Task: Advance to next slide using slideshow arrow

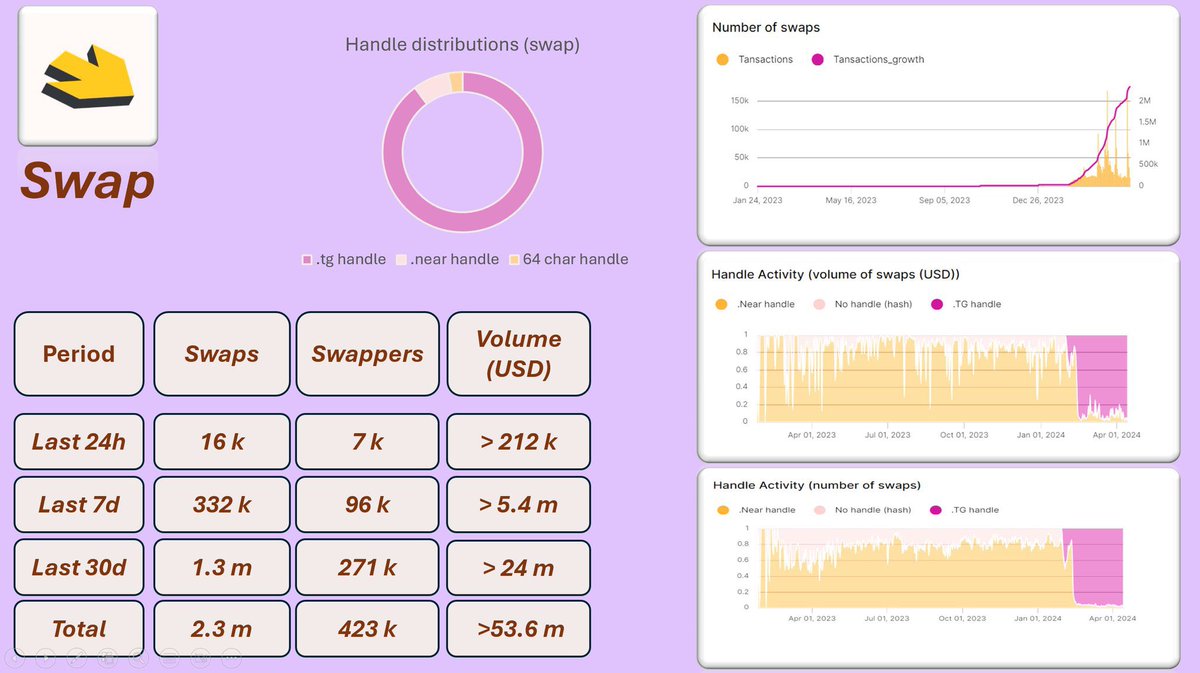Action: coord(46,658)
